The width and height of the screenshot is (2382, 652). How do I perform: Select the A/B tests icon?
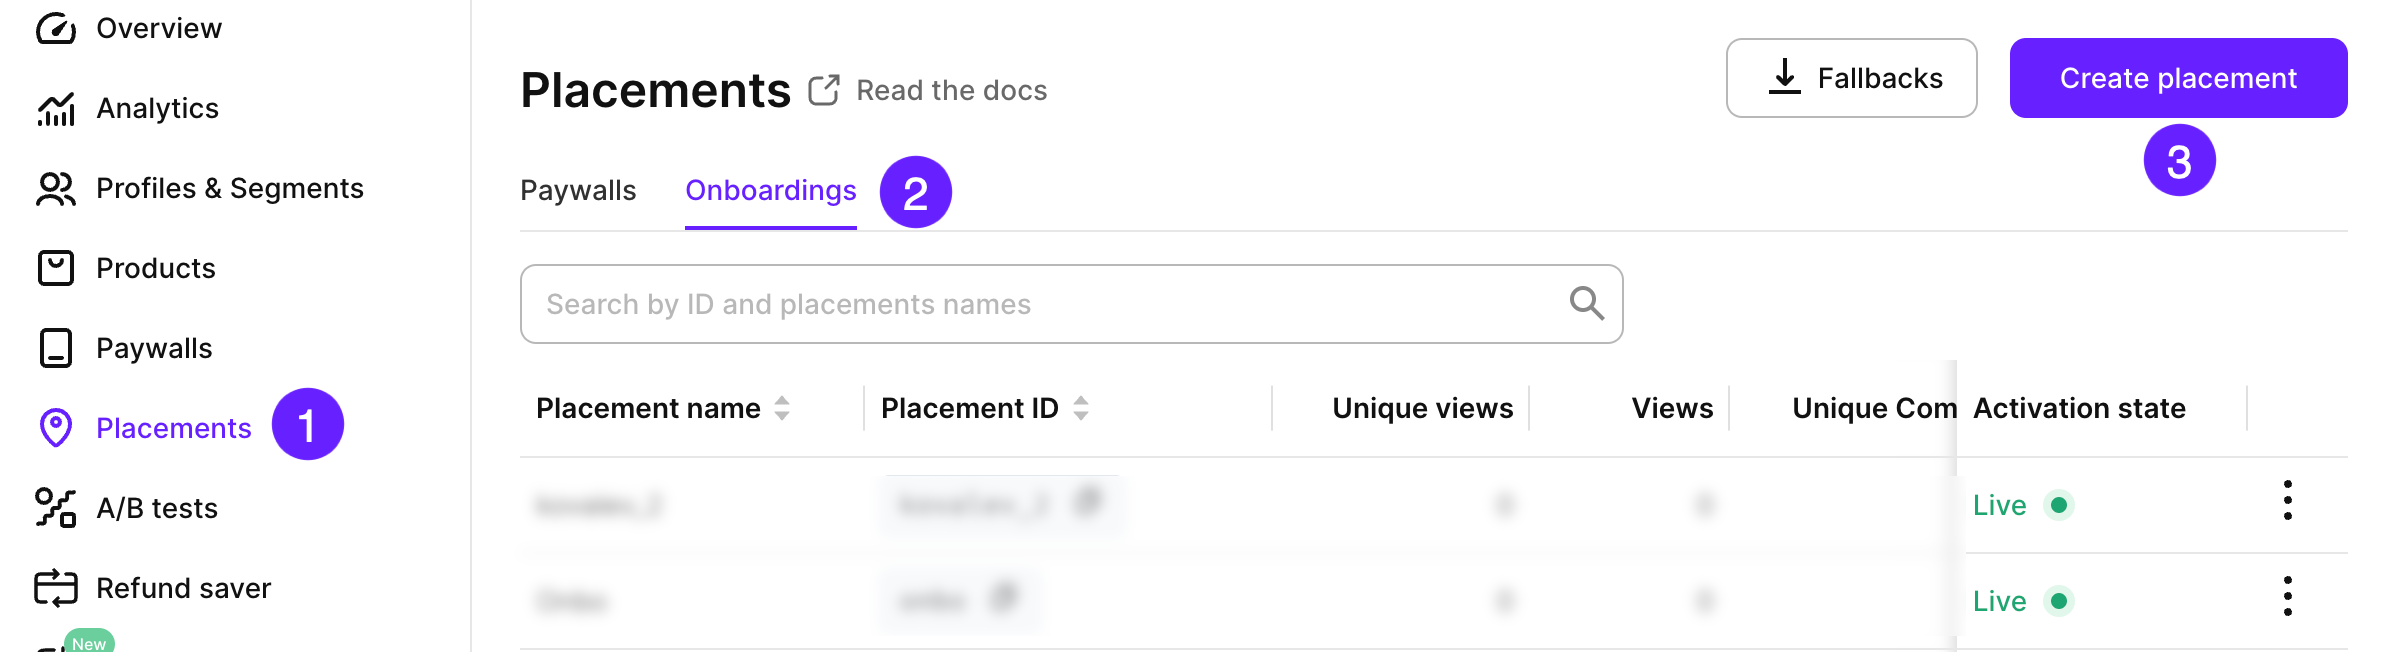tap(56, 508)
